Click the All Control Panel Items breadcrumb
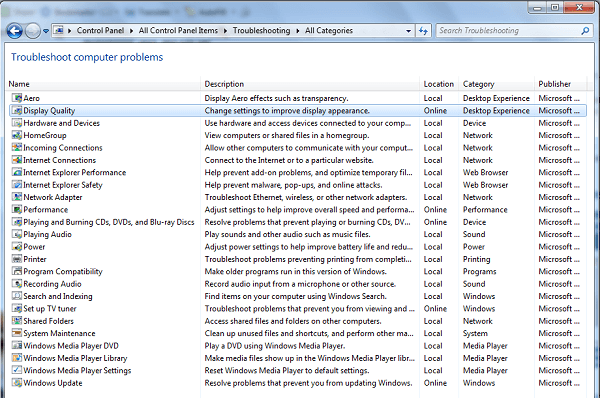 [x=178, y=31]
